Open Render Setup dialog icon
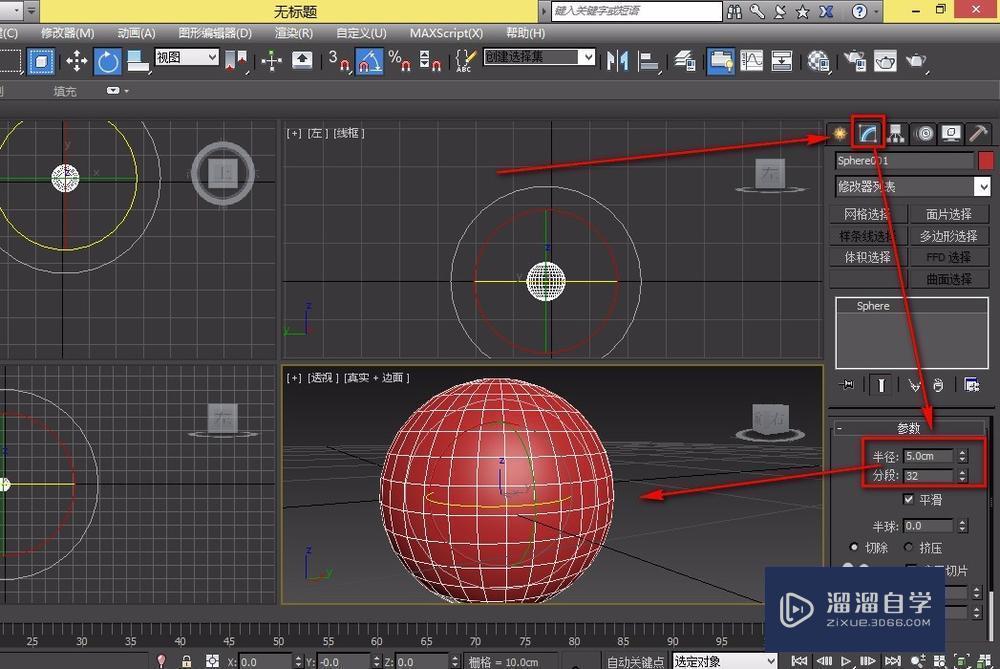 (x=855, y=61)
